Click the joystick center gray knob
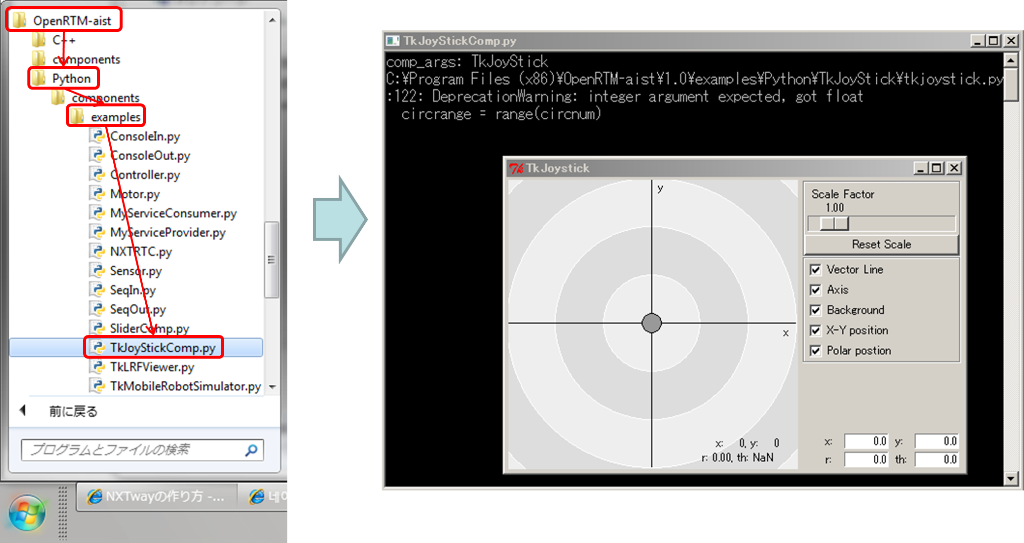 tap(652, 323)
